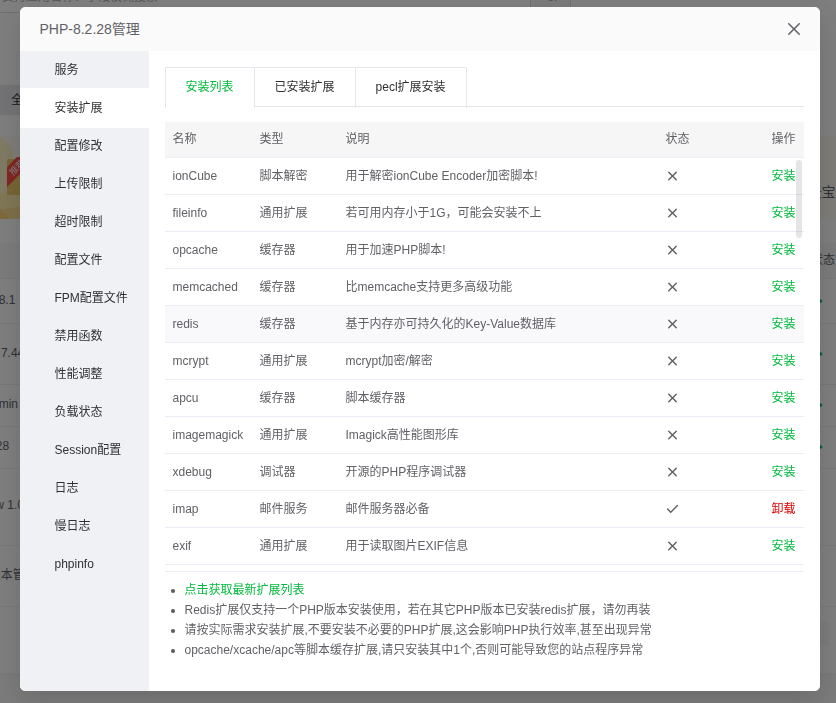Click the X status icon for redis

click(672, 324)
